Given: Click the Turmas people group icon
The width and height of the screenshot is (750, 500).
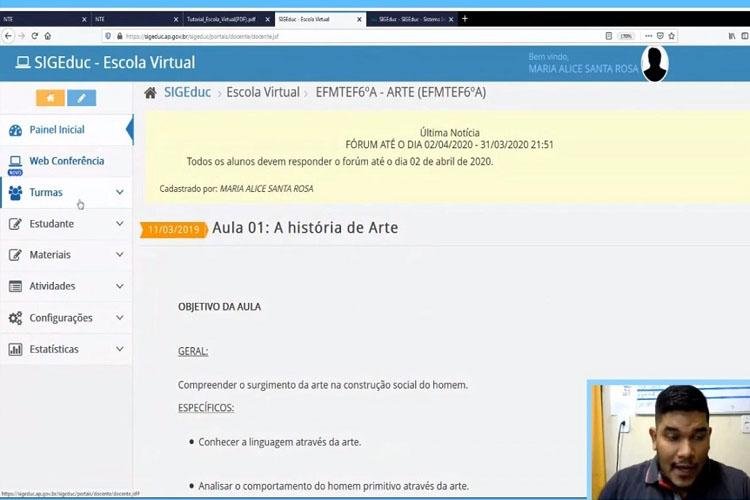Looking at the screenshot, I should click(15, 192).
